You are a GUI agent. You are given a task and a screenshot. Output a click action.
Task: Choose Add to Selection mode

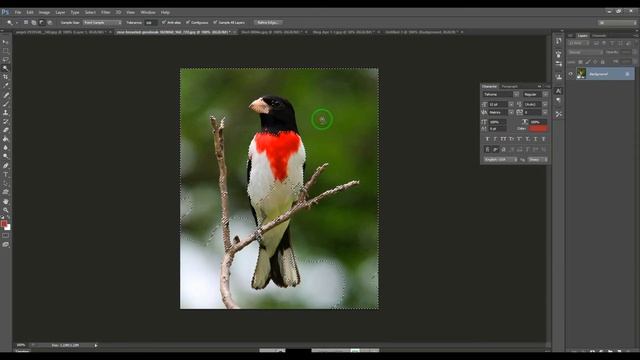(34, 22)
